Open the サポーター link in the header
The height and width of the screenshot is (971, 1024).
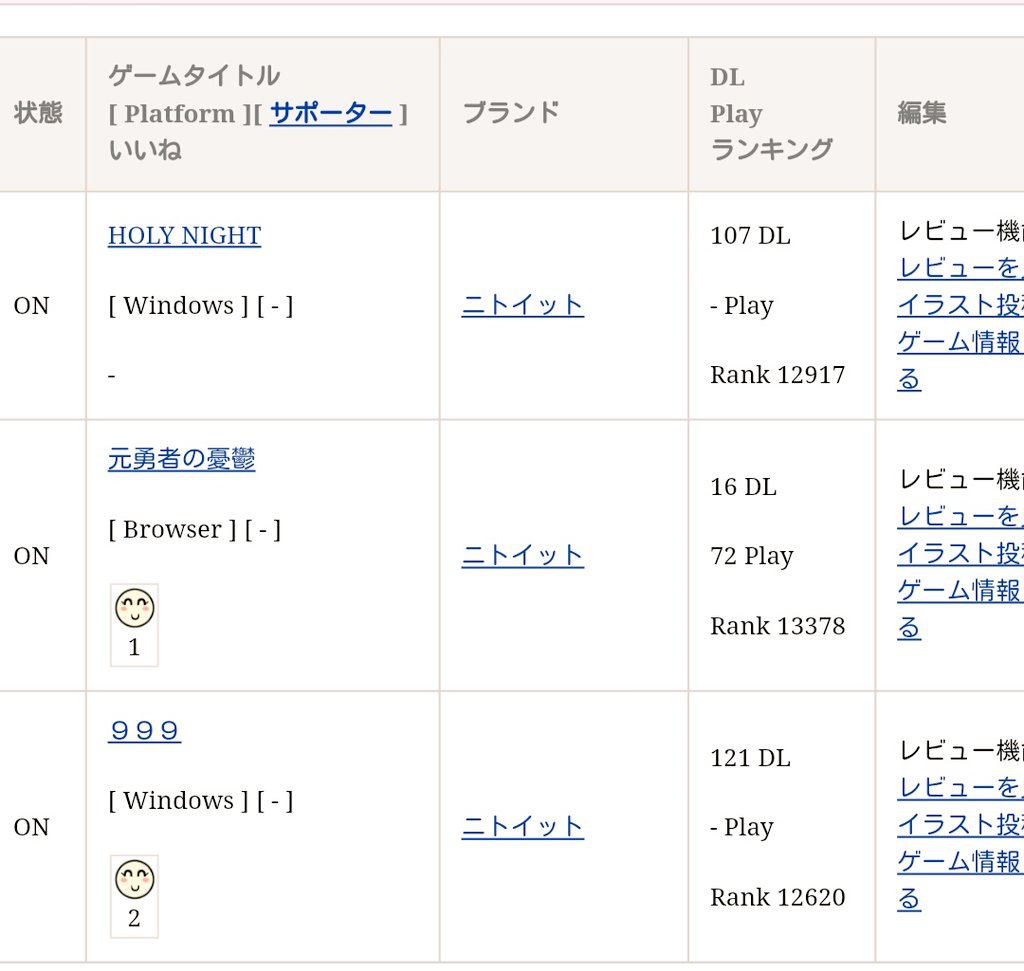(331, 113)
